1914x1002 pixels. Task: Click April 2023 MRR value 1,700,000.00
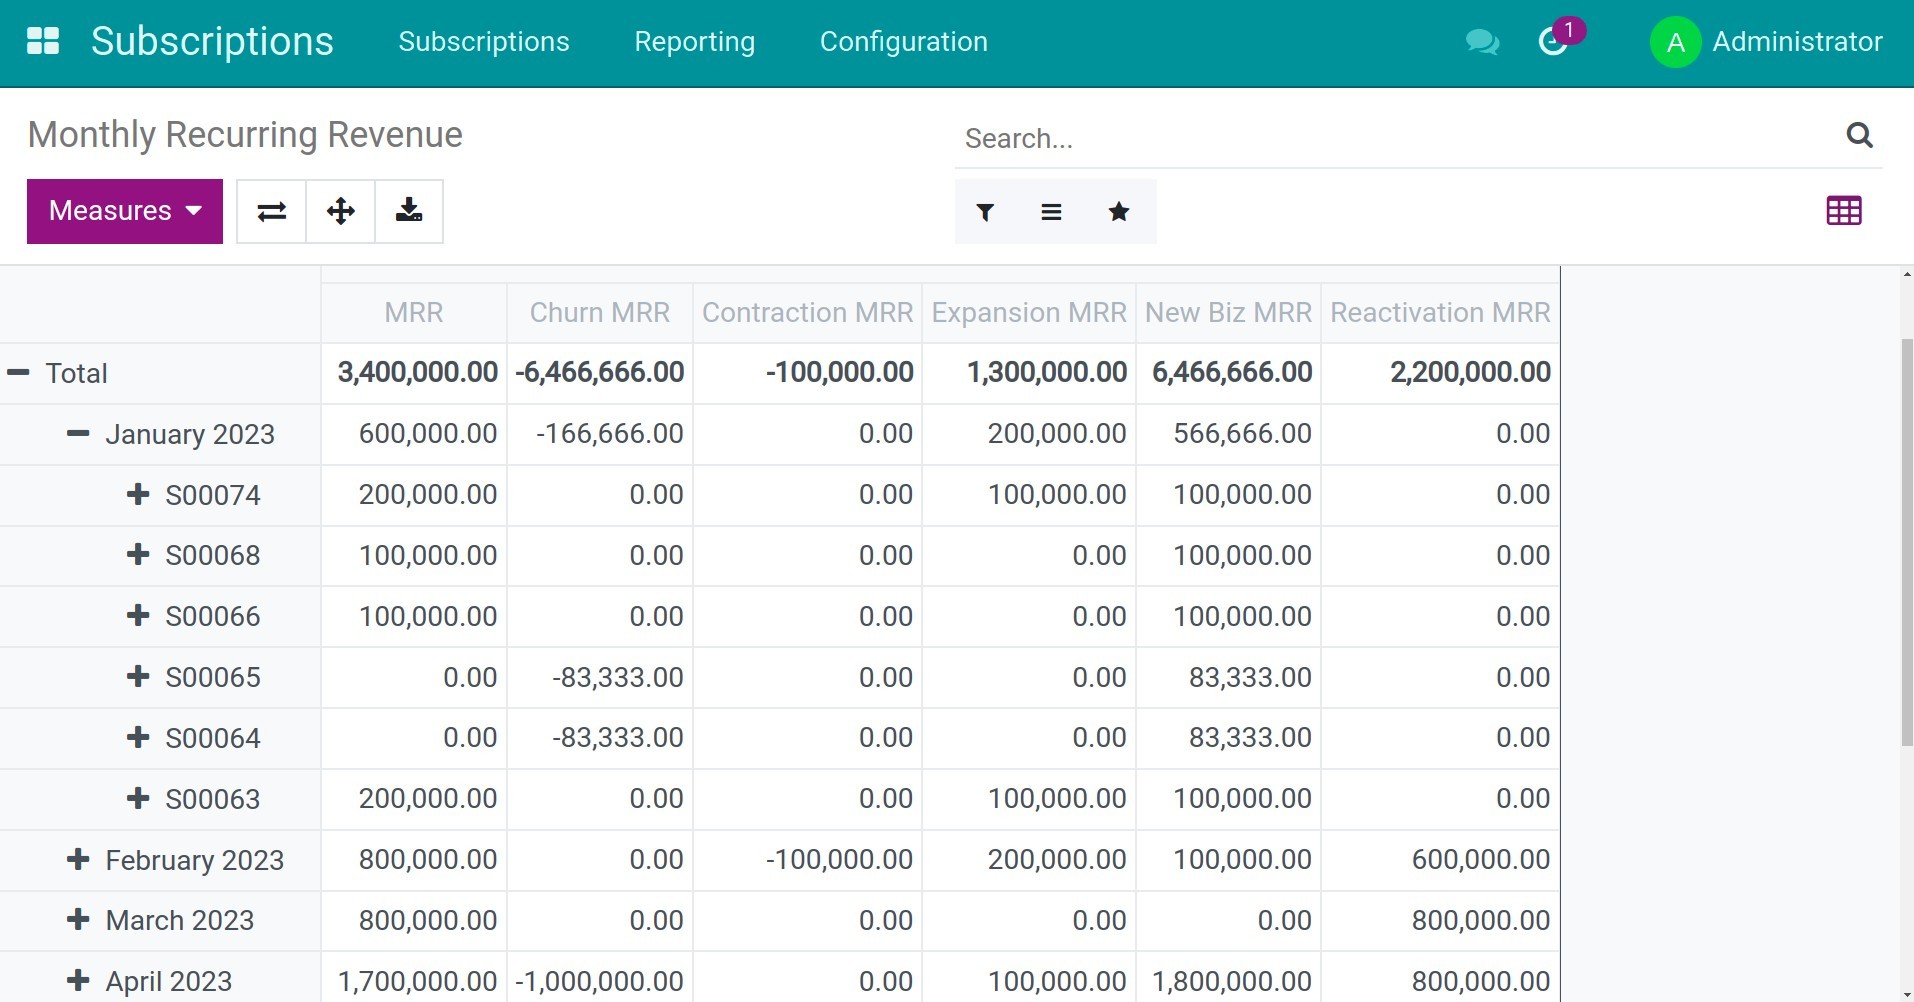(418, 981)
